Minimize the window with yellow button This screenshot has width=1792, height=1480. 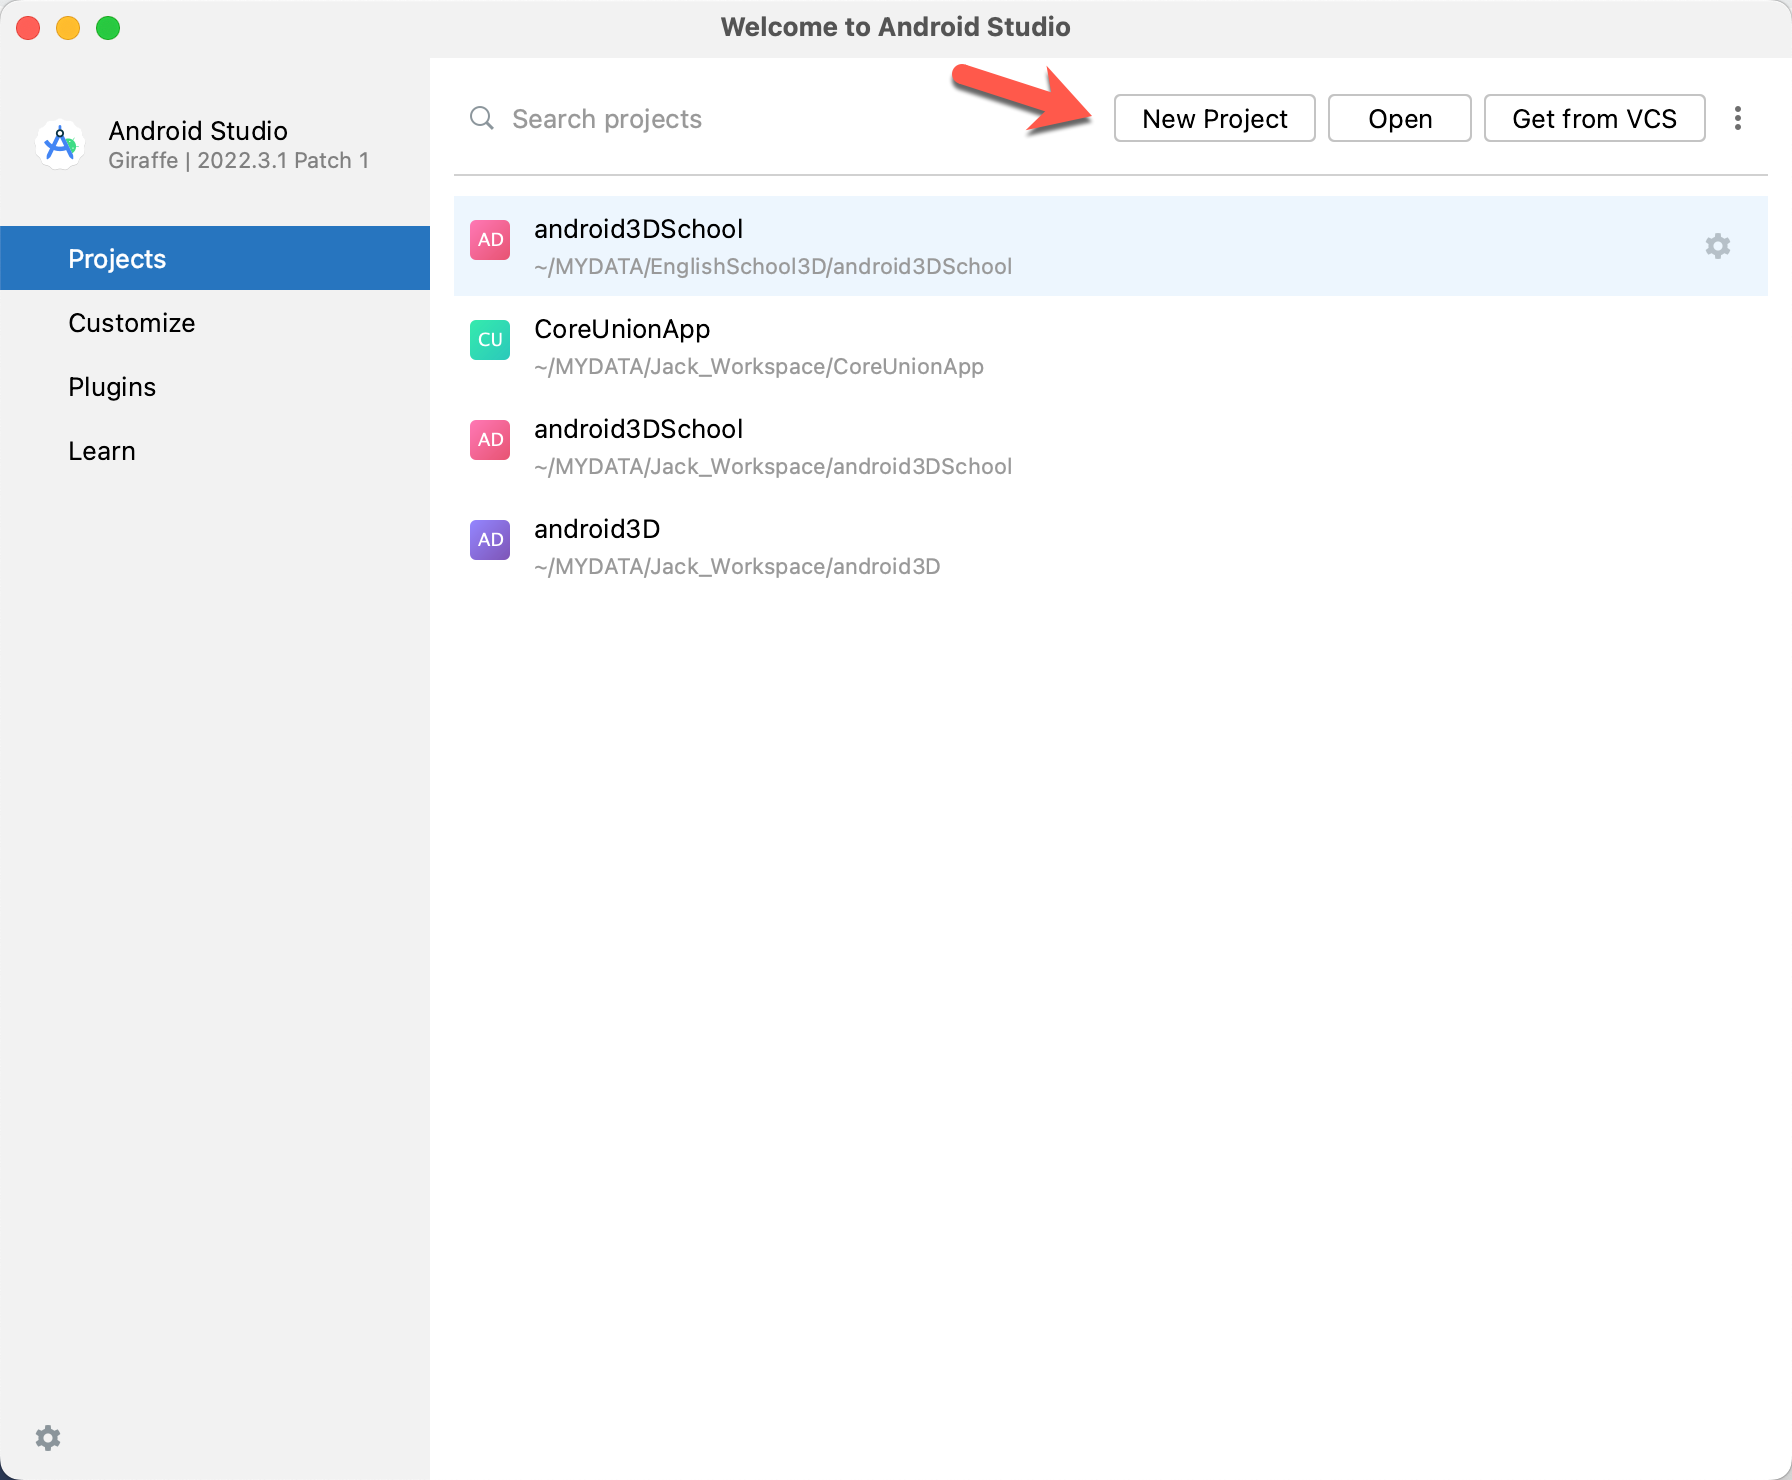tap(68, 28)
